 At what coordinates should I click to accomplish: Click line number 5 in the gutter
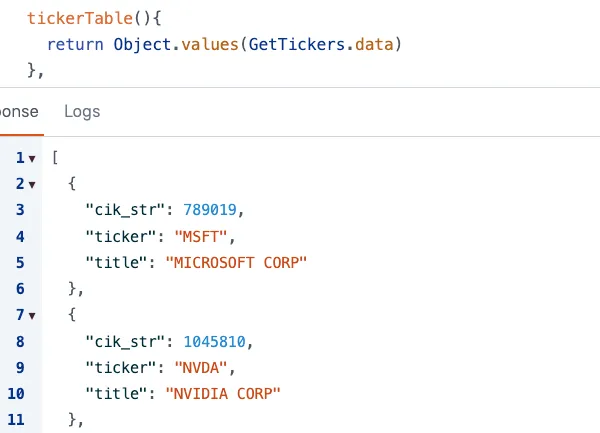point(20,263)
